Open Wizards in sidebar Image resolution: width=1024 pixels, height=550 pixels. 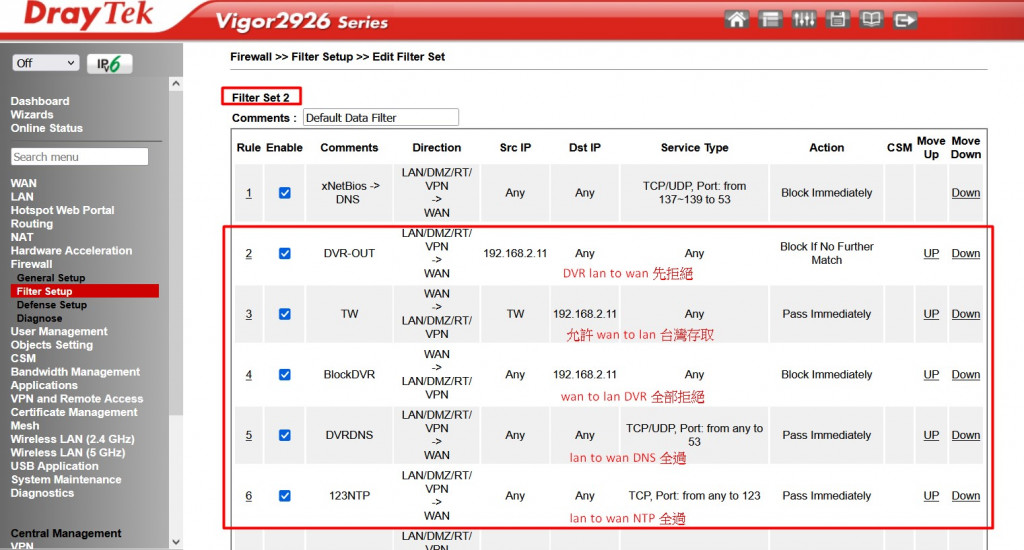click(32, 114)
